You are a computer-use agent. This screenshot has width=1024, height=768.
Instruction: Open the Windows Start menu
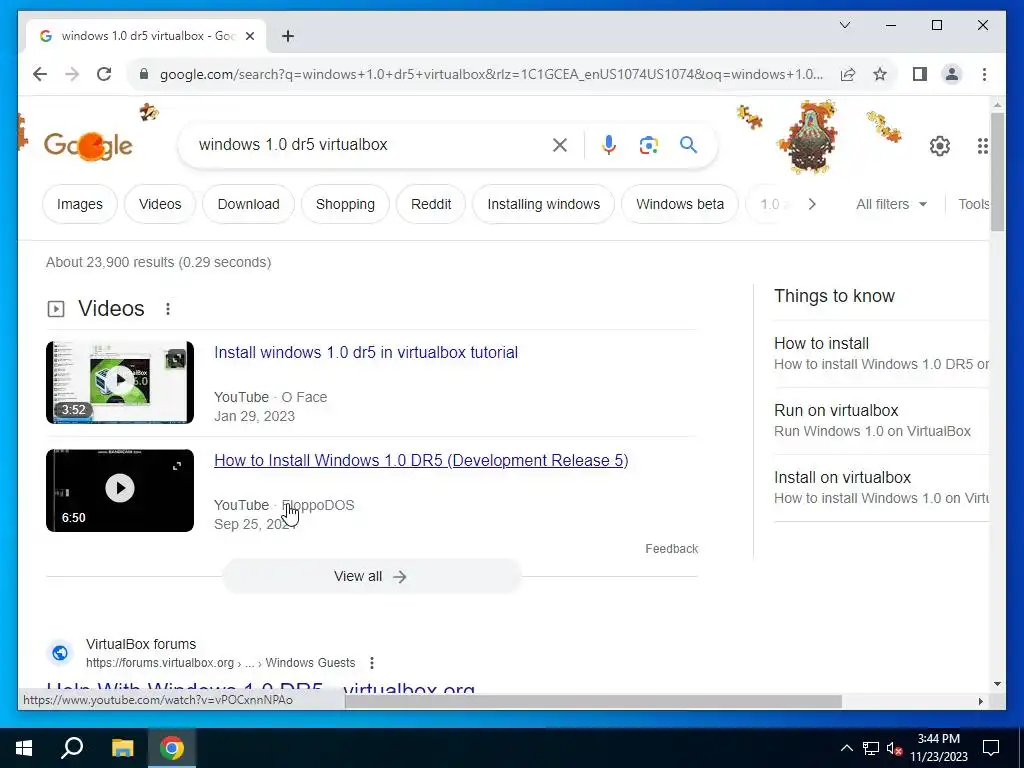24,748
